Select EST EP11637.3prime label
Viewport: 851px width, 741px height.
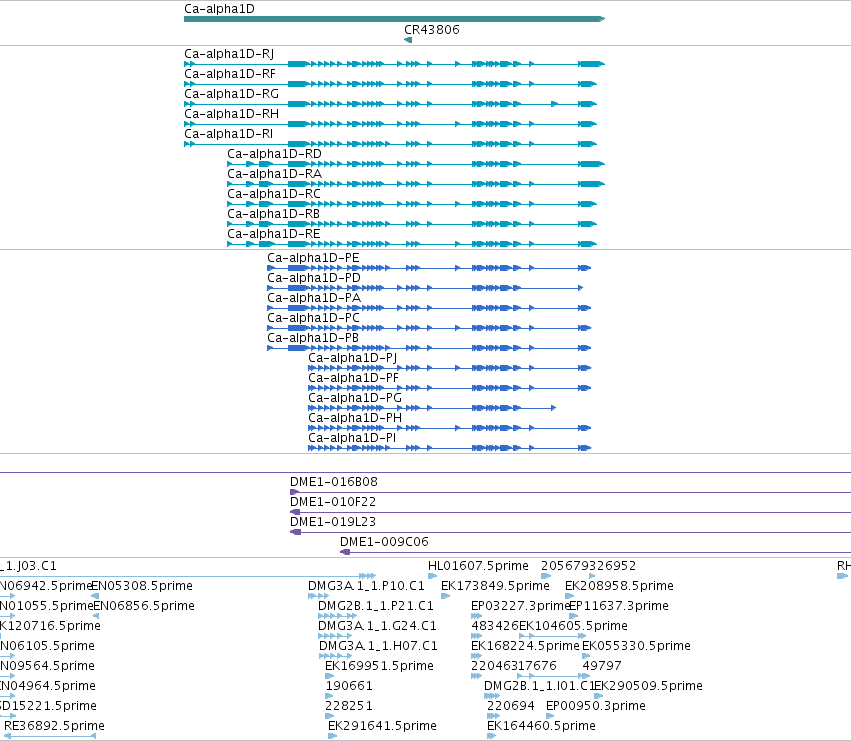(619, 606)
